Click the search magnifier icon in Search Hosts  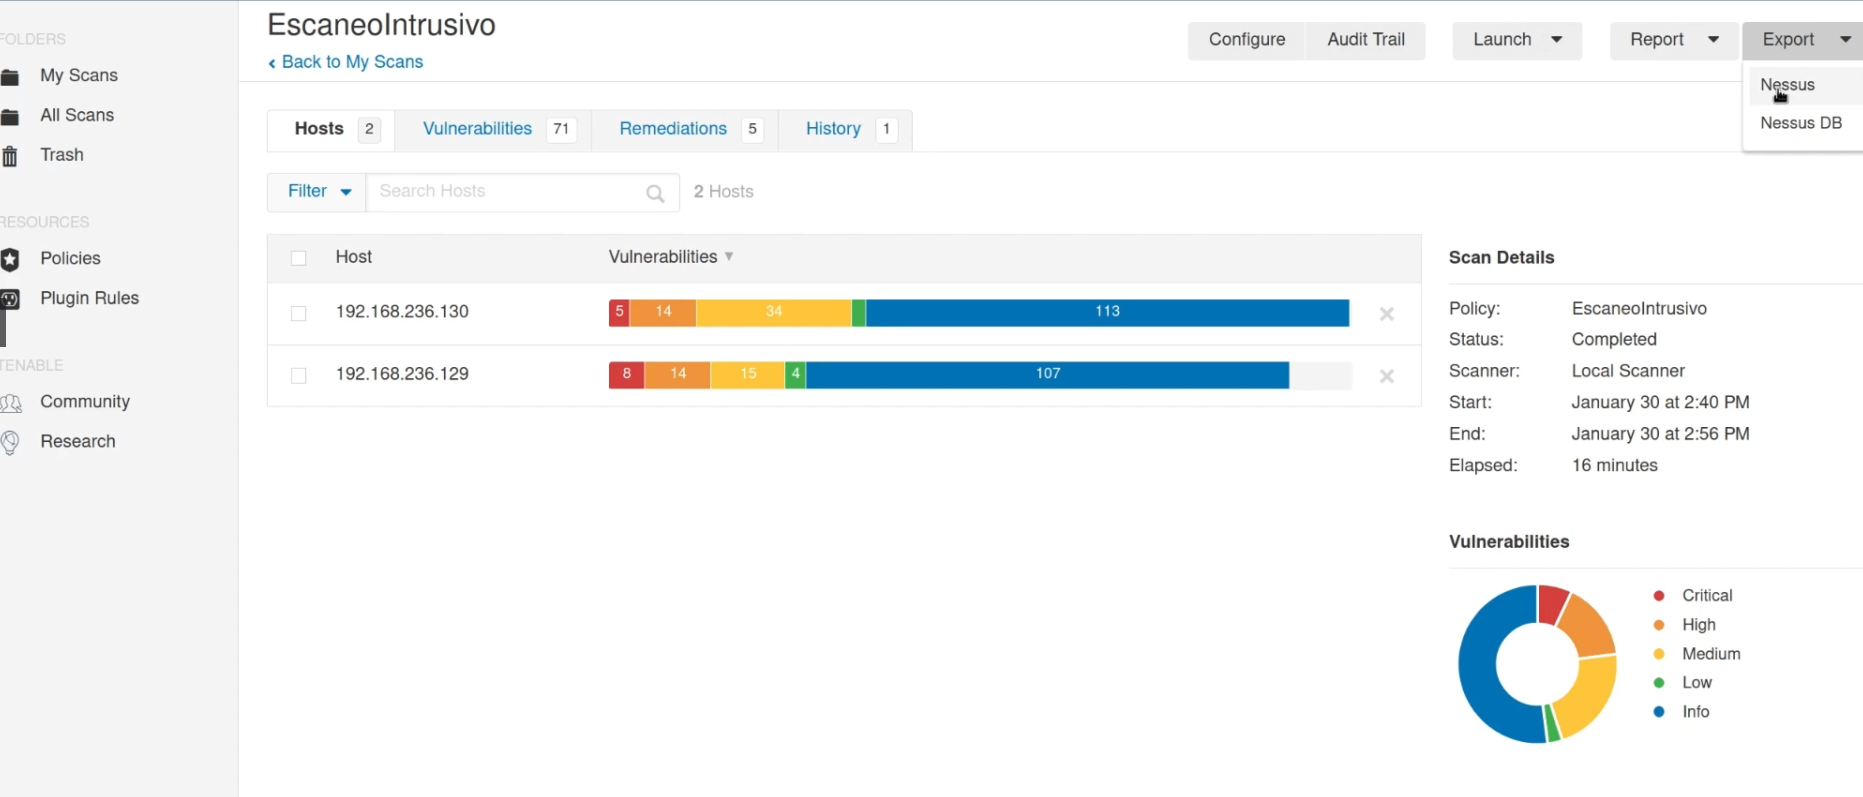tap(655, 193)
